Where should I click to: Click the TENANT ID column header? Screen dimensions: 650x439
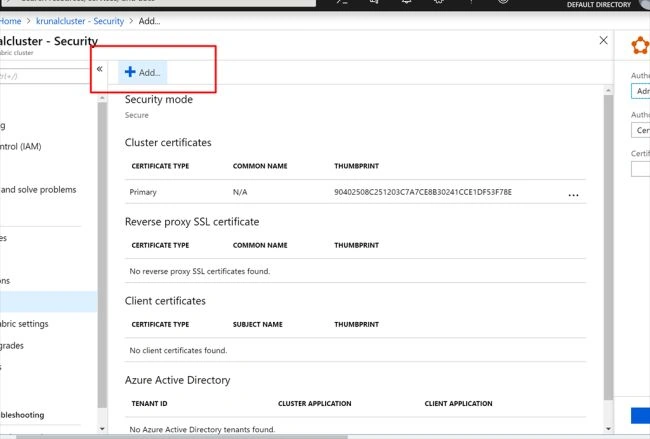tap(149, 403)
